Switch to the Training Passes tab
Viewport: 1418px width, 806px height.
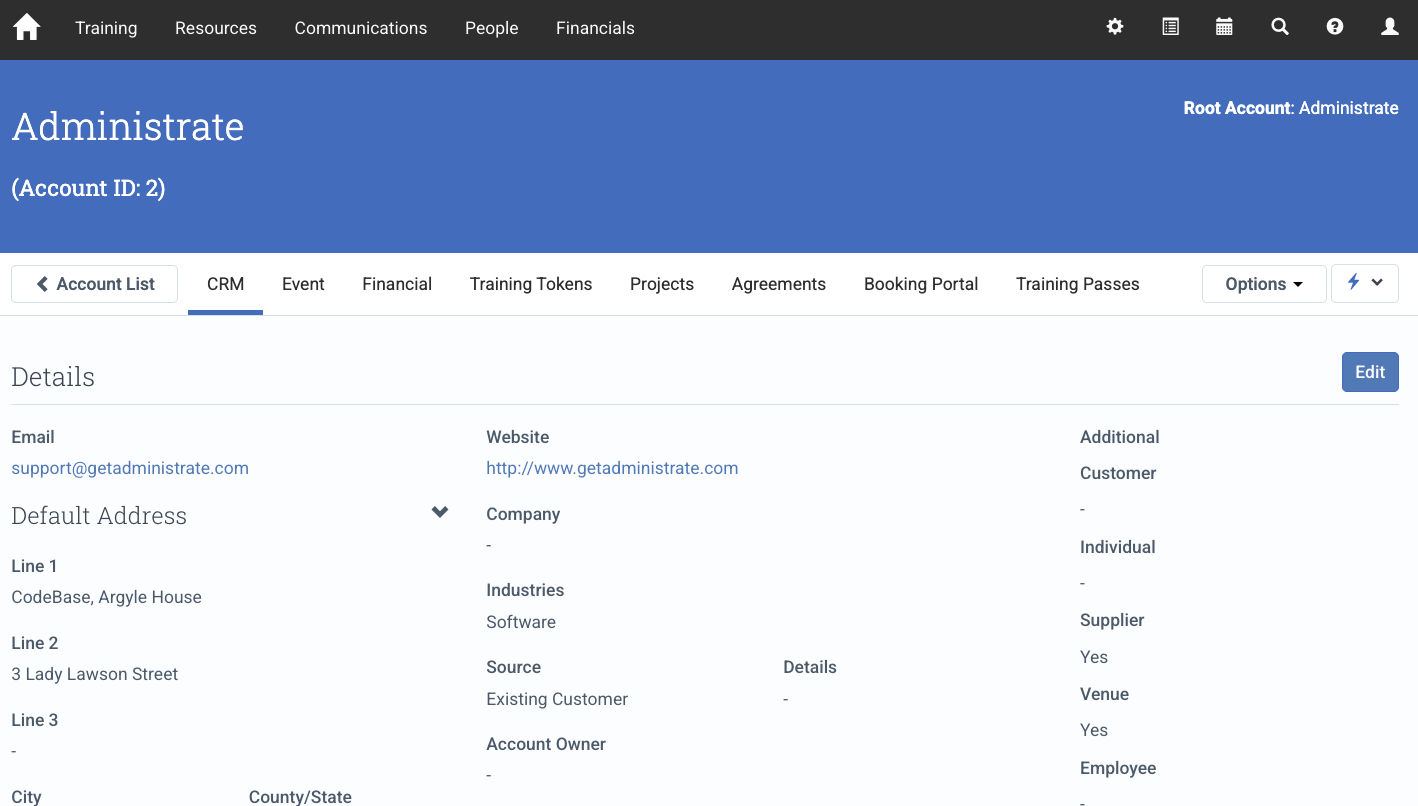(1078, 284)
